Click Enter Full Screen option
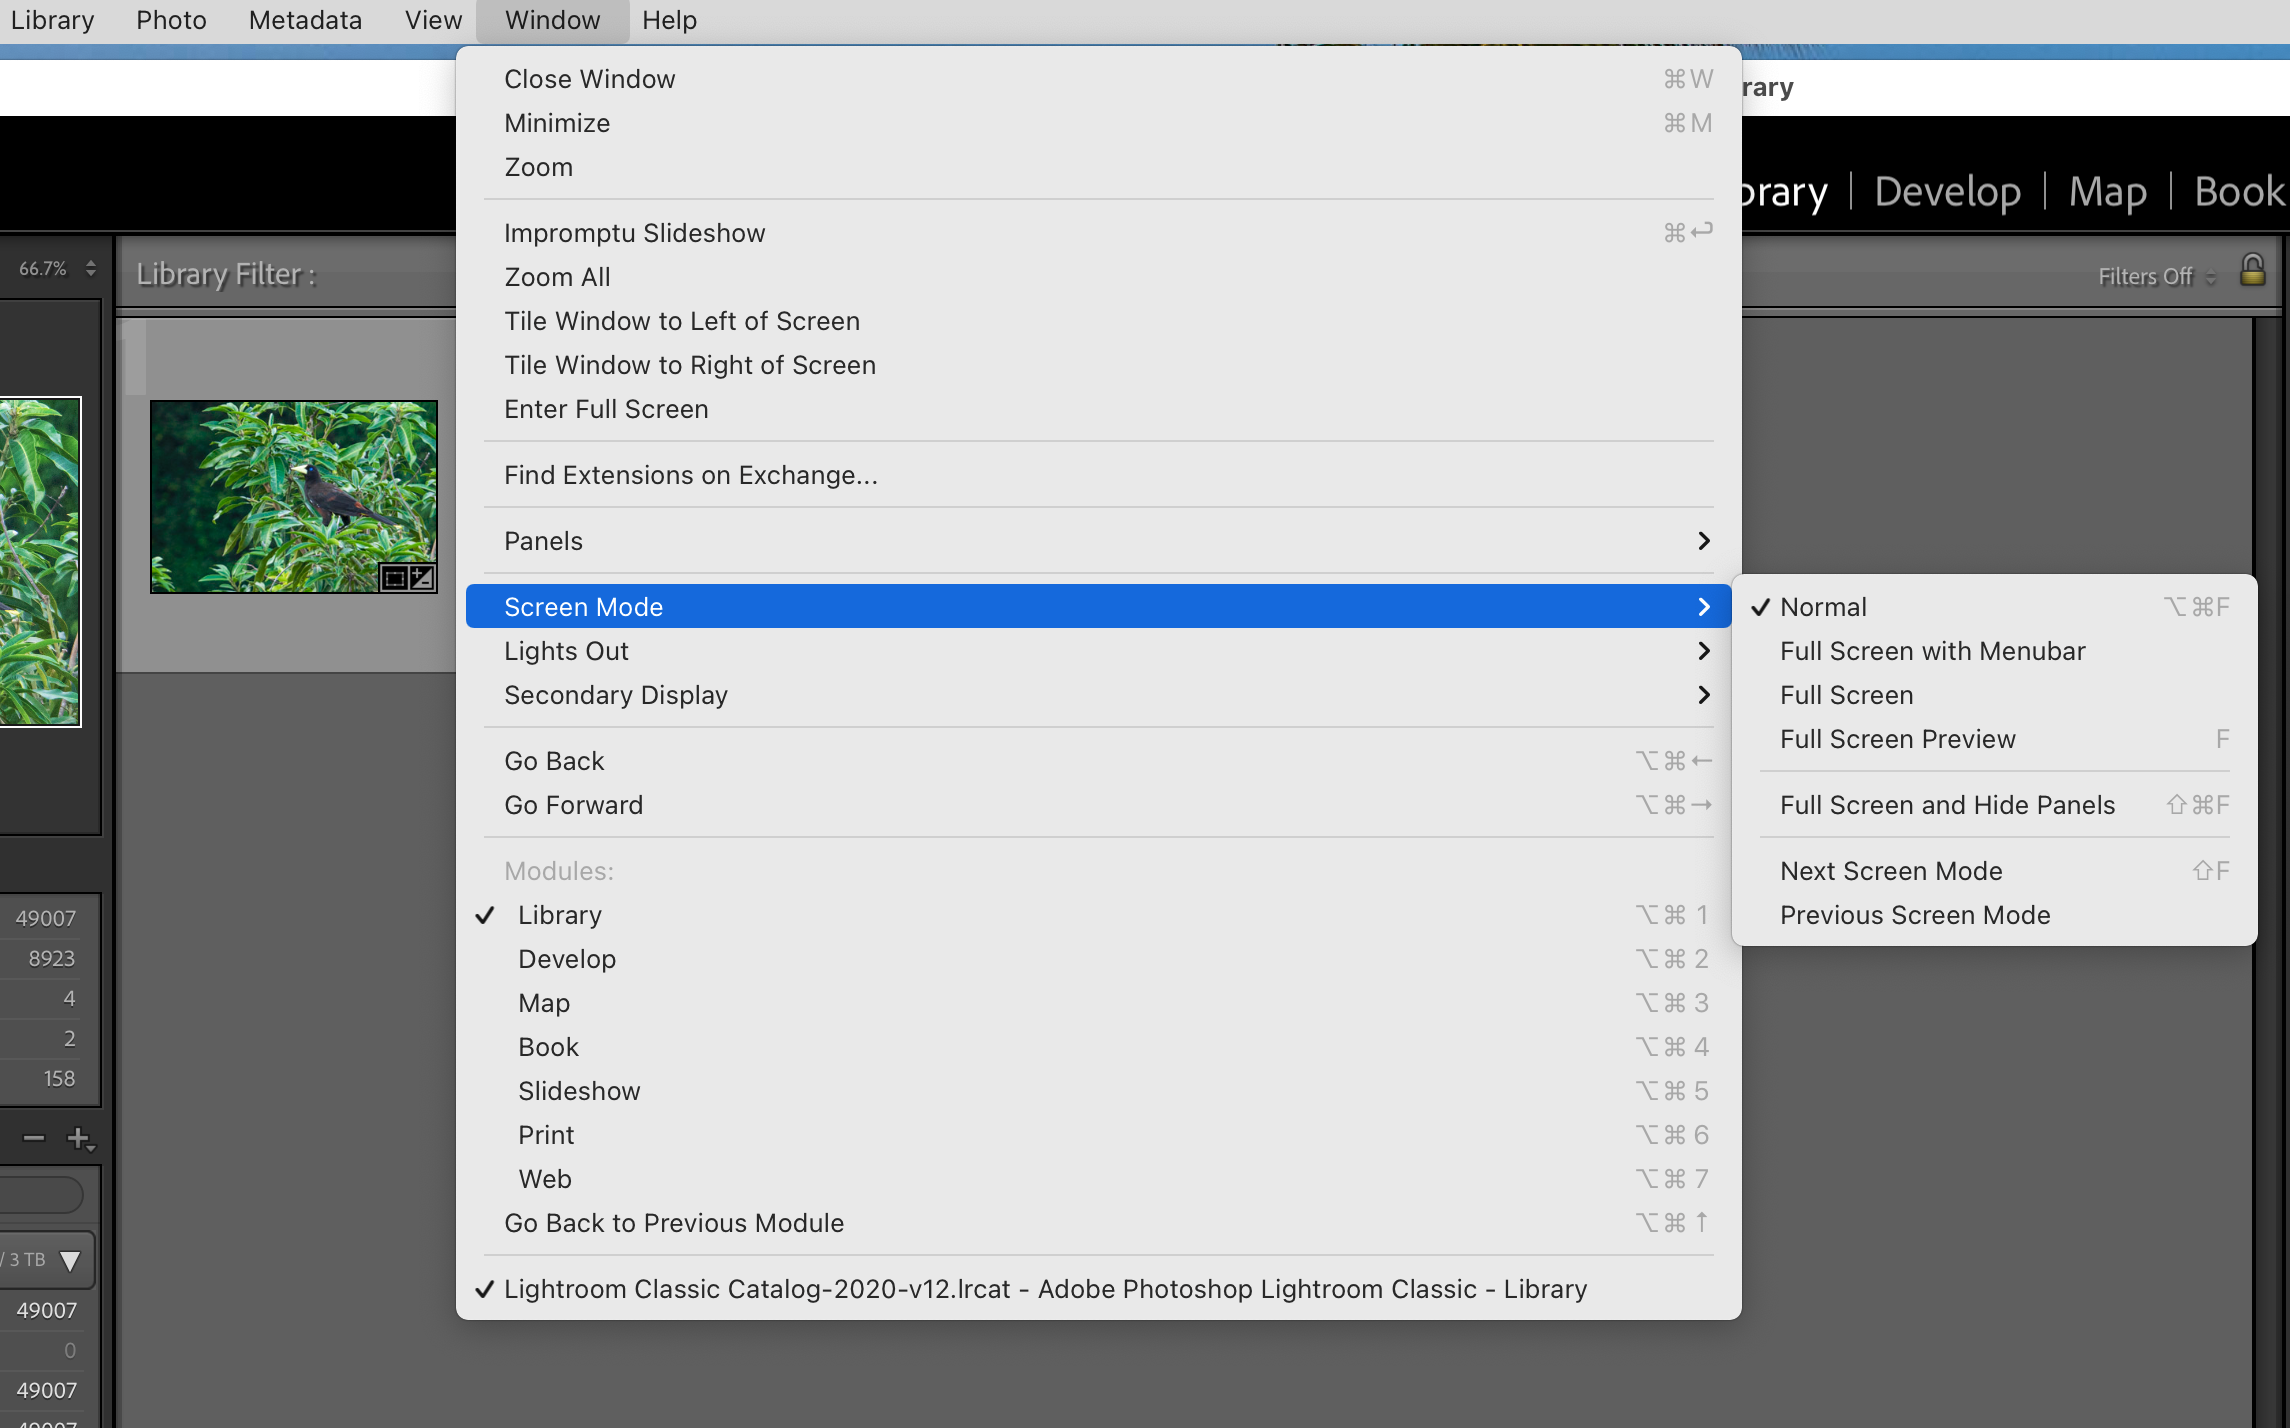This screenshot has width=2290, height=1428. pos(607,408)
